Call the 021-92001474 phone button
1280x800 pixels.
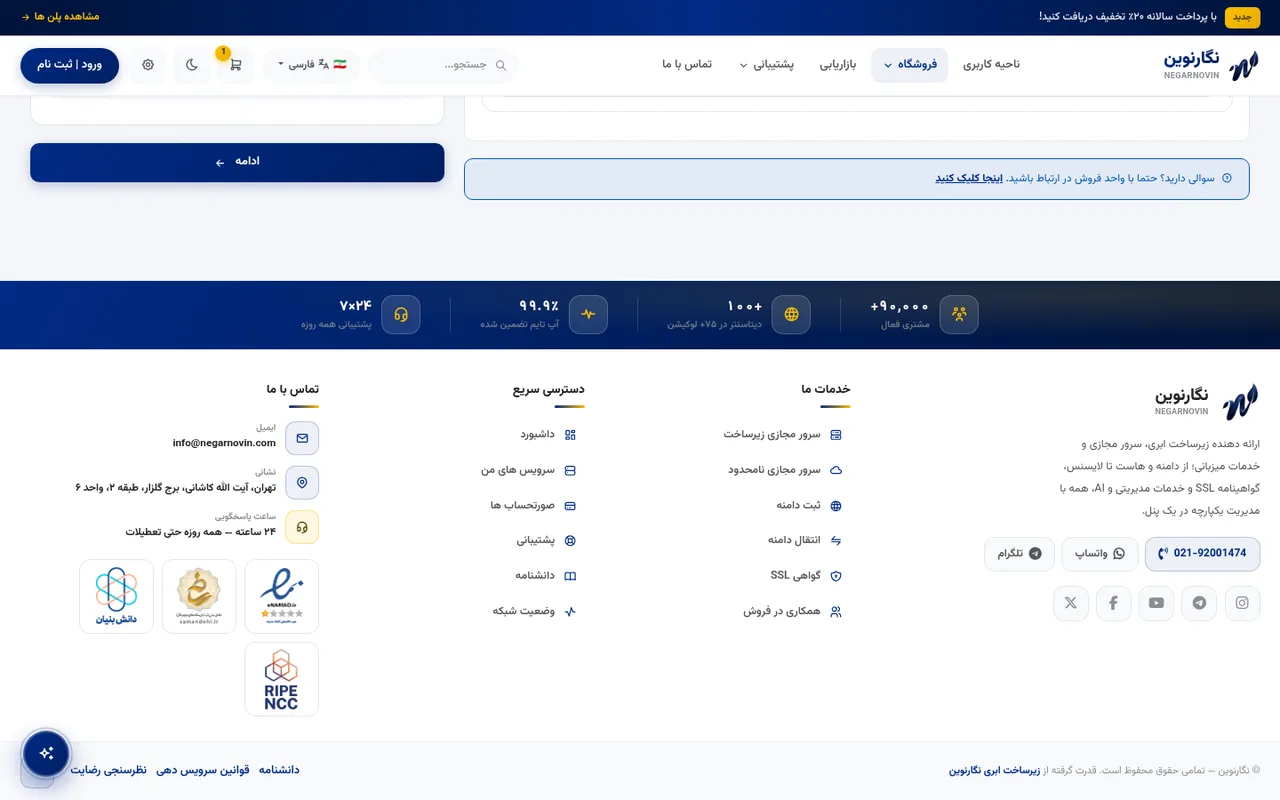(1203, 554)
